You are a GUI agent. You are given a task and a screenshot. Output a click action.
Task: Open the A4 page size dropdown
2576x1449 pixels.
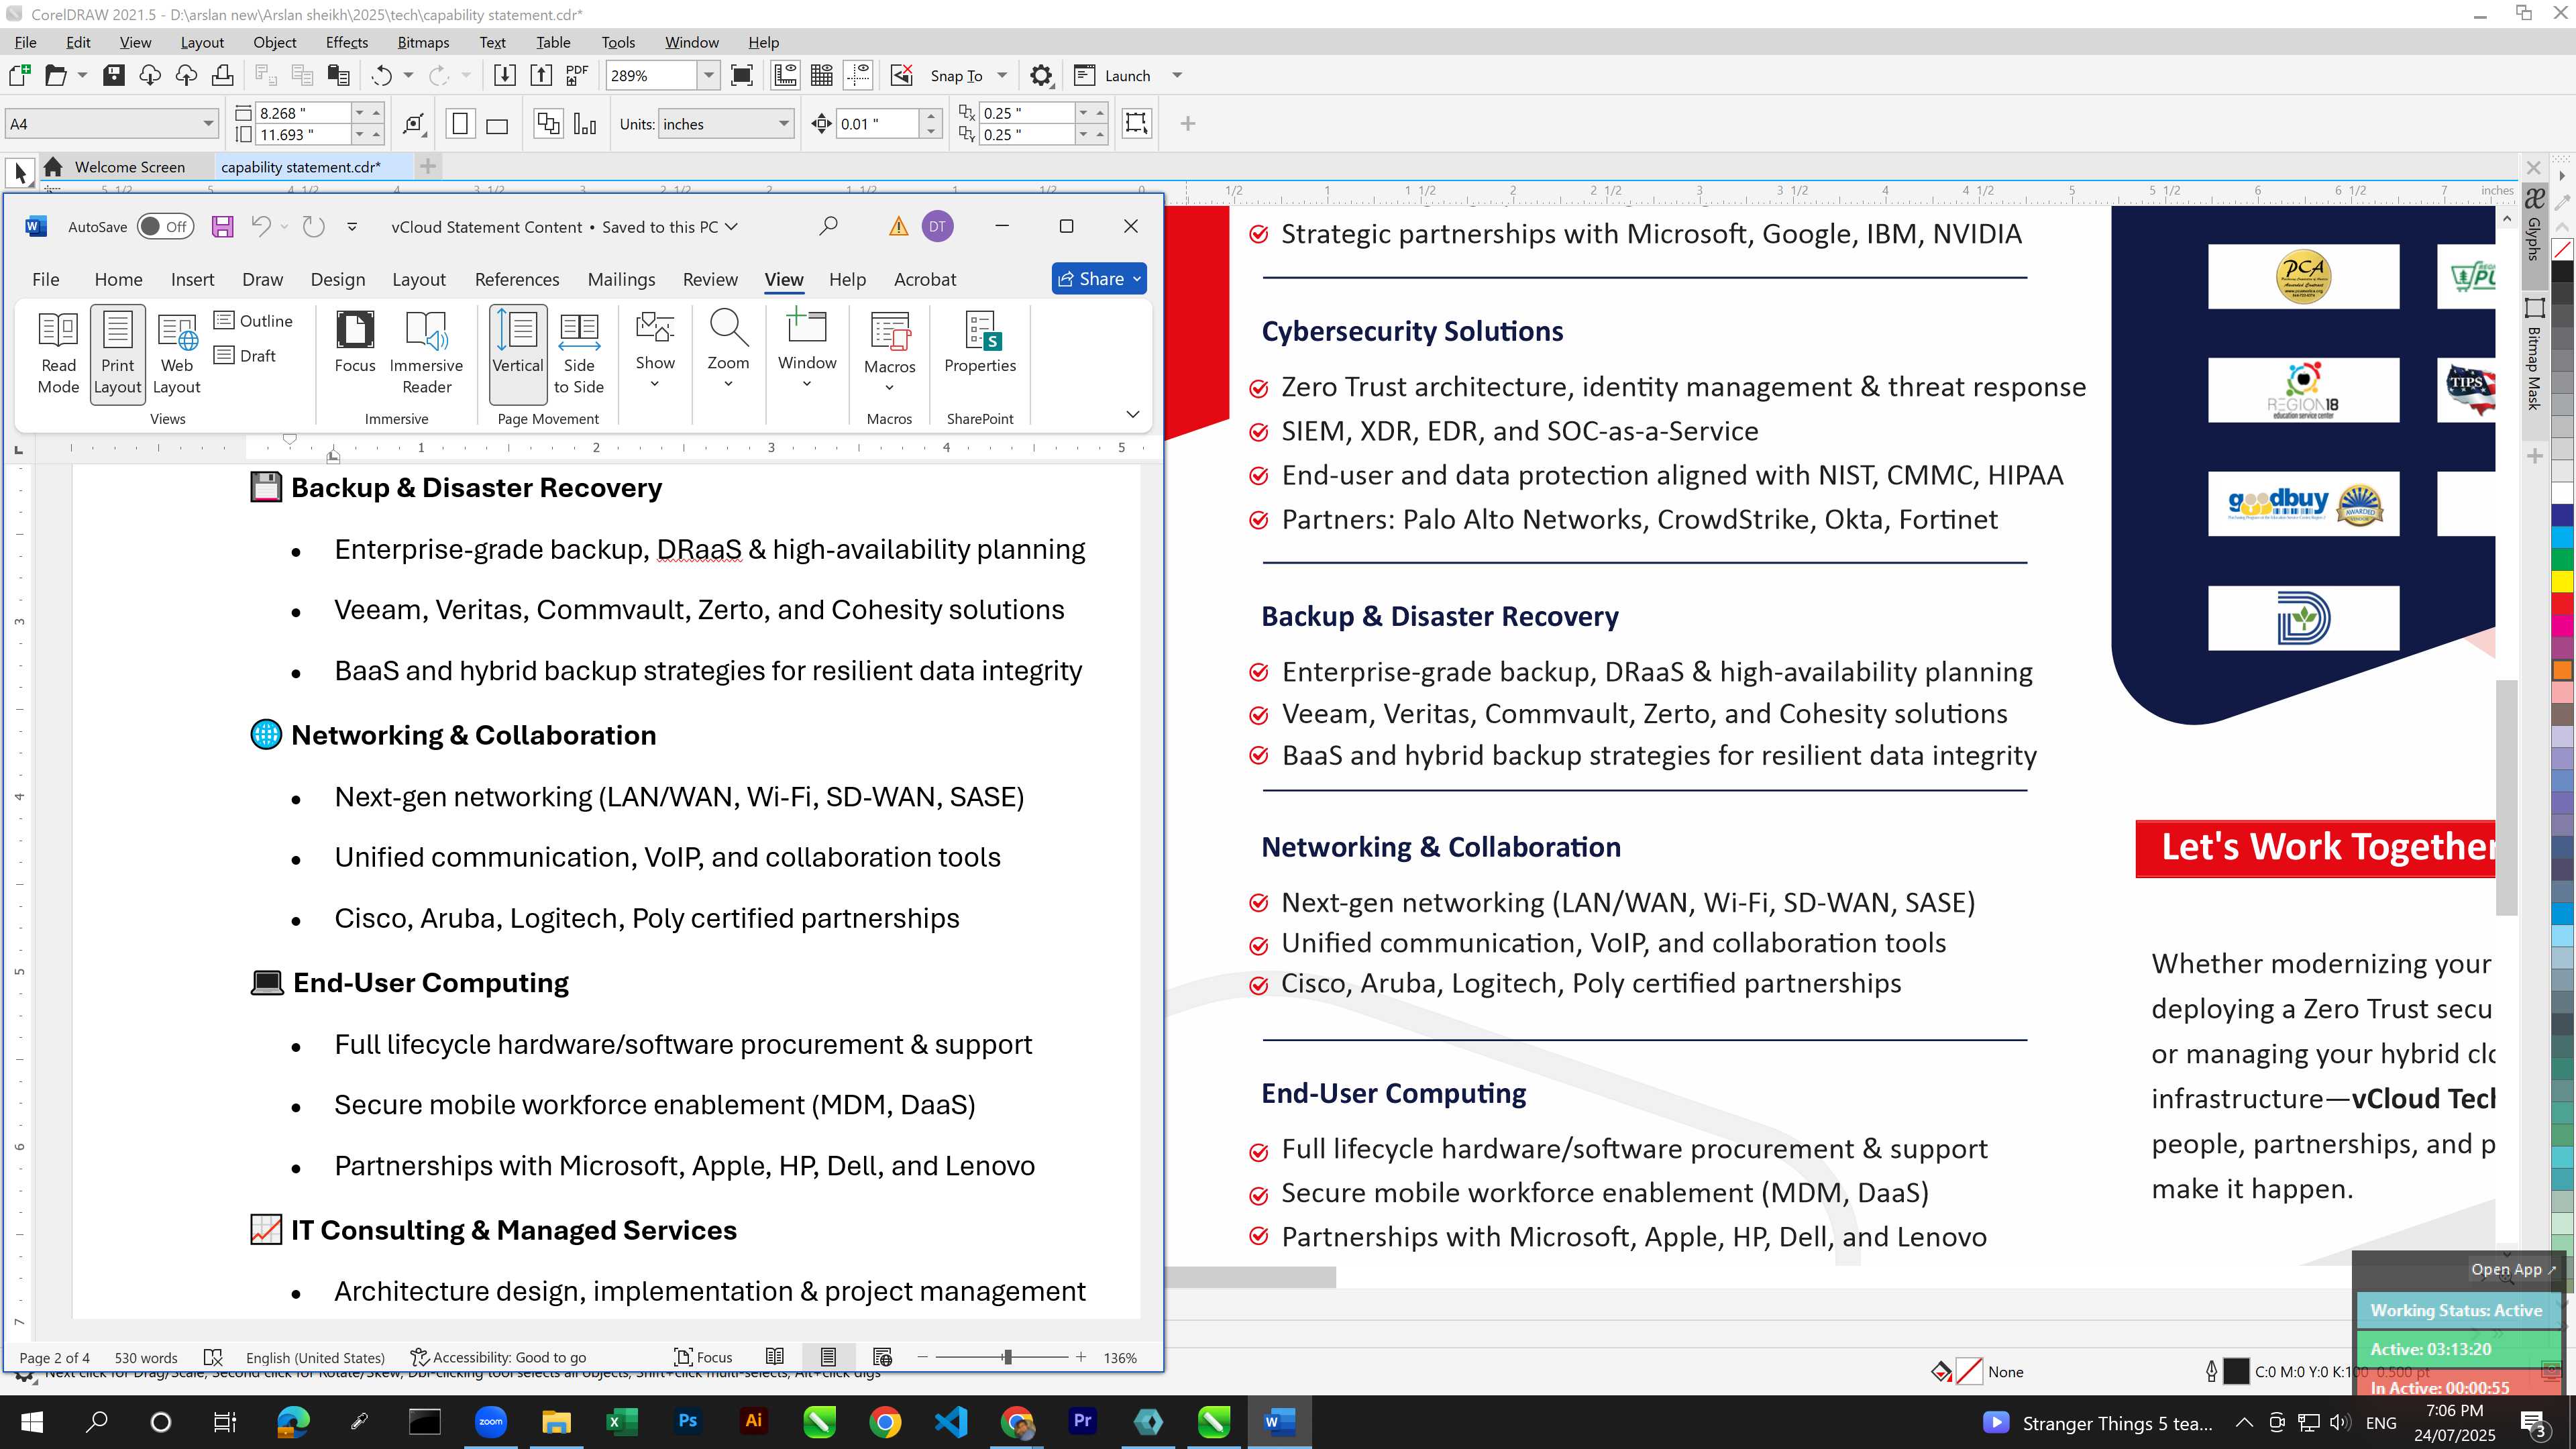point(208,124)
